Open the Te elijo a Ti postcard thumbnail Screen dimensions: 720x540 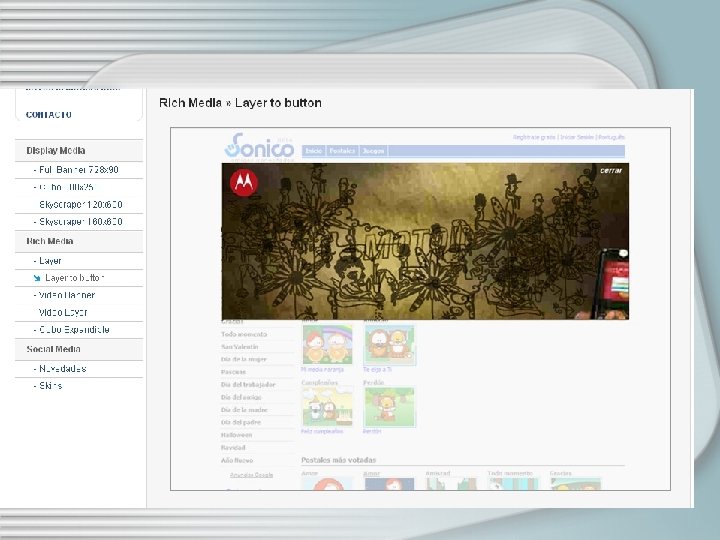point(389,345)
